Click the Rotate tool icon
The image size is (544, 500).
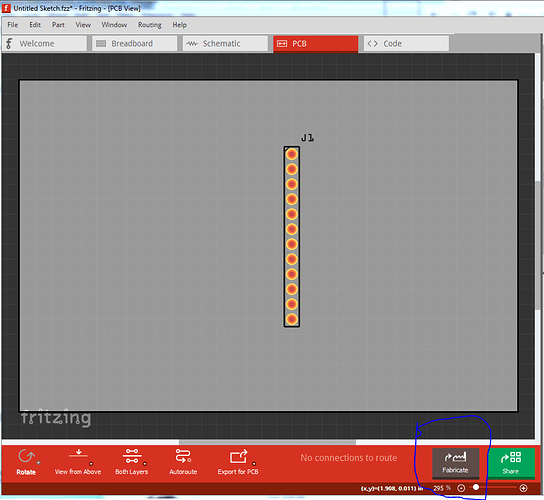point(26,457)
